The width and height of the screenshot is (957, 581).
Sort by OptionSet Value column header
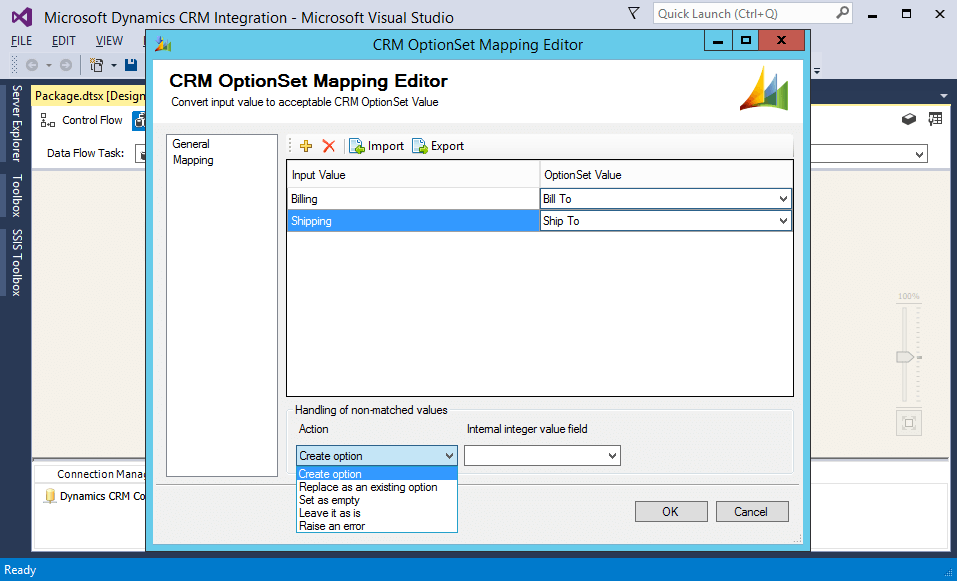666,175
